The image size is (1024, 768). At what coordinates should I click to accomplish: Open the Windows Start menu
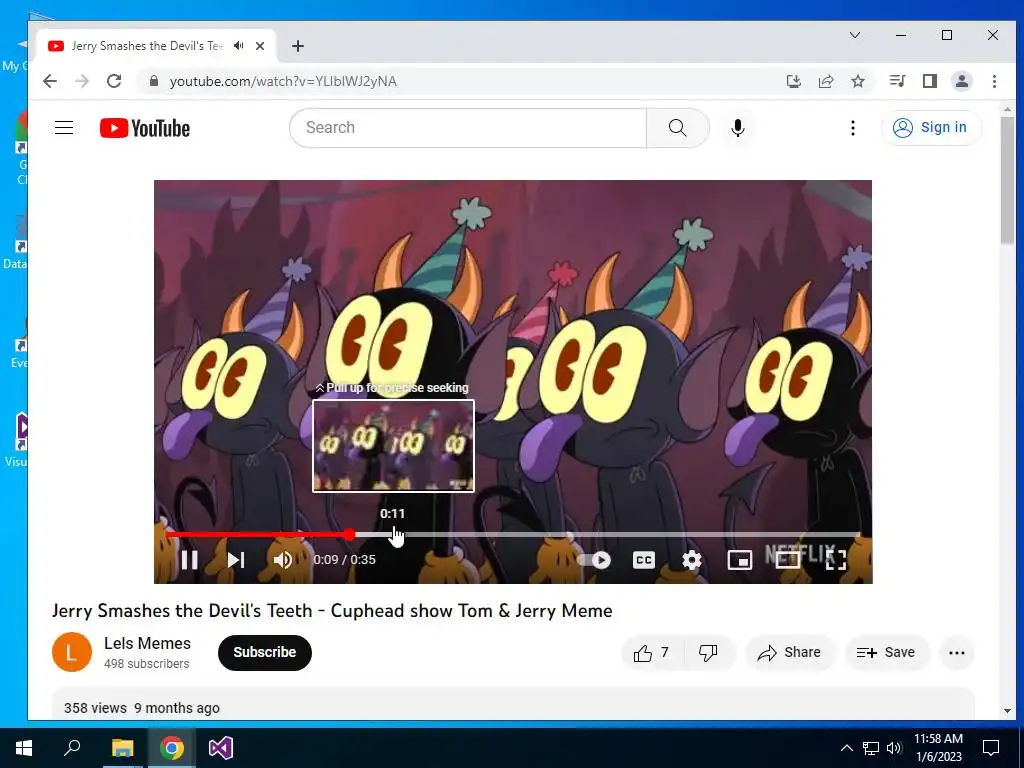coord(24,748)
